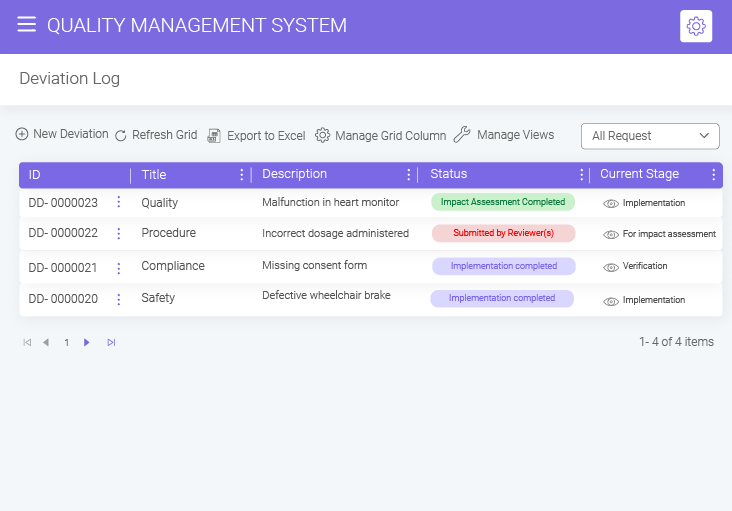Screen dimensions: 732x511
Task: Expand the All Request dropdown
Action: 650,136
